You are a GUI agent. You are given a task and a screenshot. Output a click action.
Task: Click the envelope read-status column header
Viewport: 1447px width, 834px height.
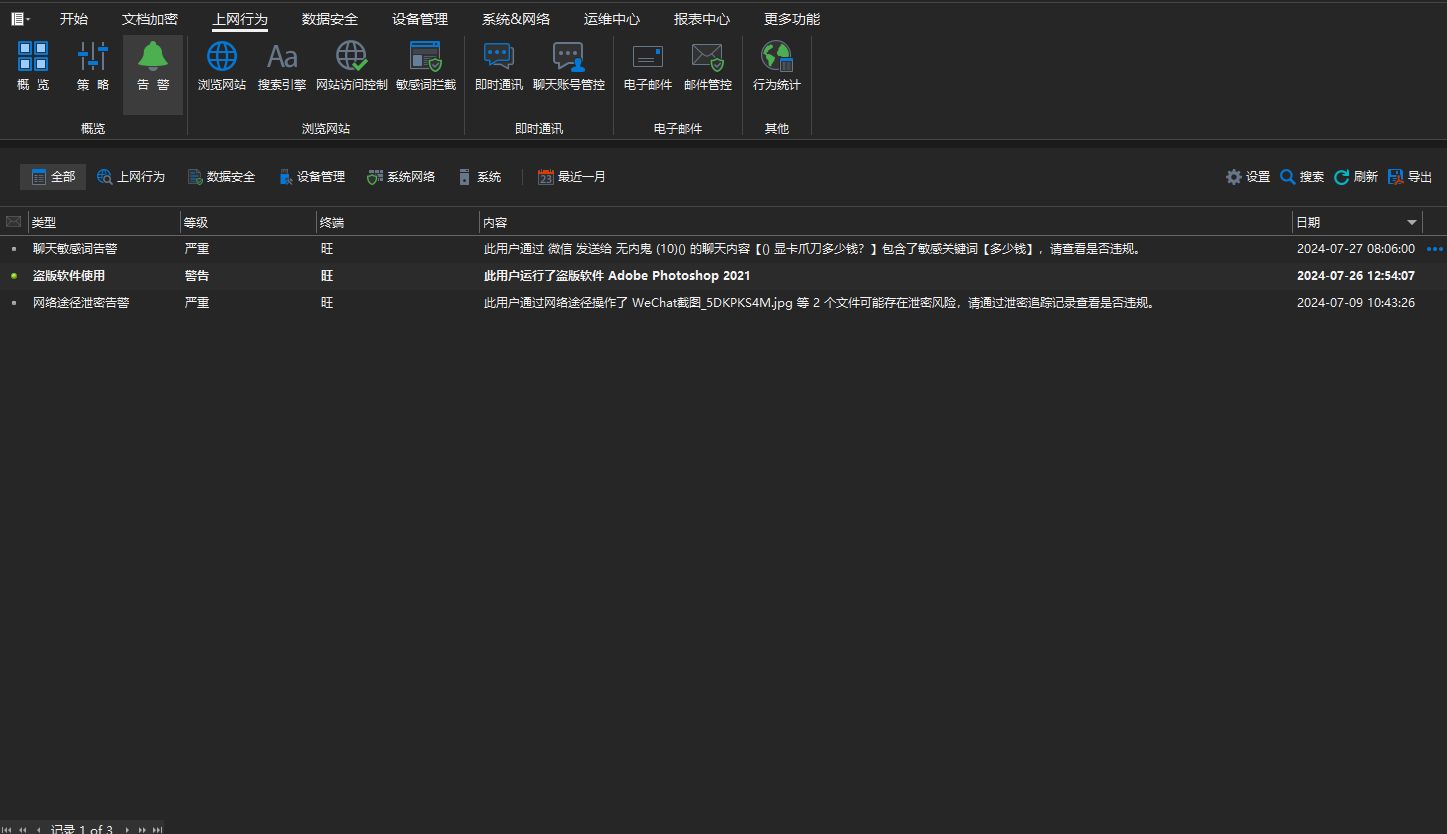tap(13, 222)
